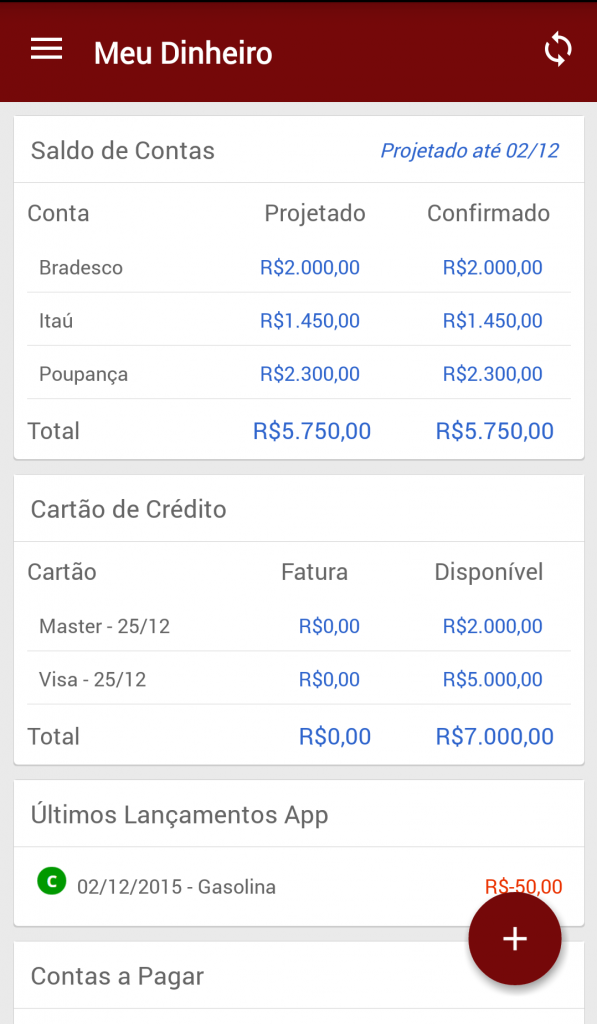This screenshot has width=597, height=1024.
Task: Click the Confirmado column header
Action: 489,213
